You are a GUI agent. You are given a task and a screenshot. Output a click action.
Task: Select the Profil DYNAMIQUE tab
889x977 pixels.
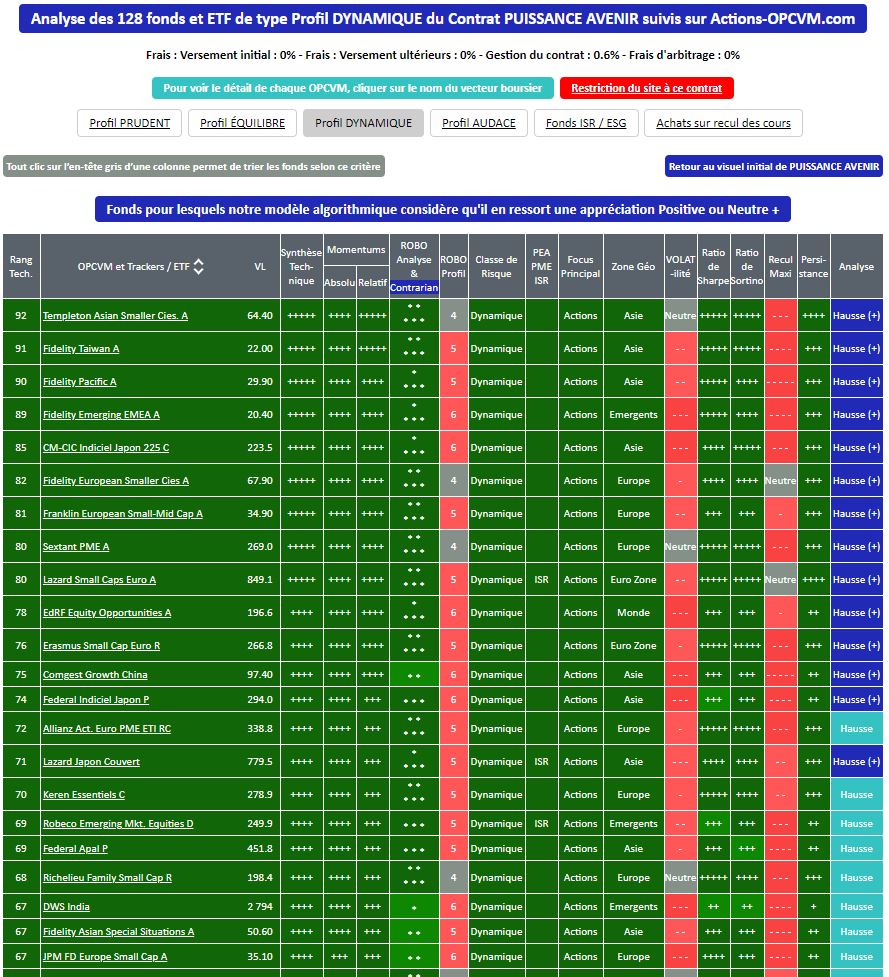click(363, 123)
